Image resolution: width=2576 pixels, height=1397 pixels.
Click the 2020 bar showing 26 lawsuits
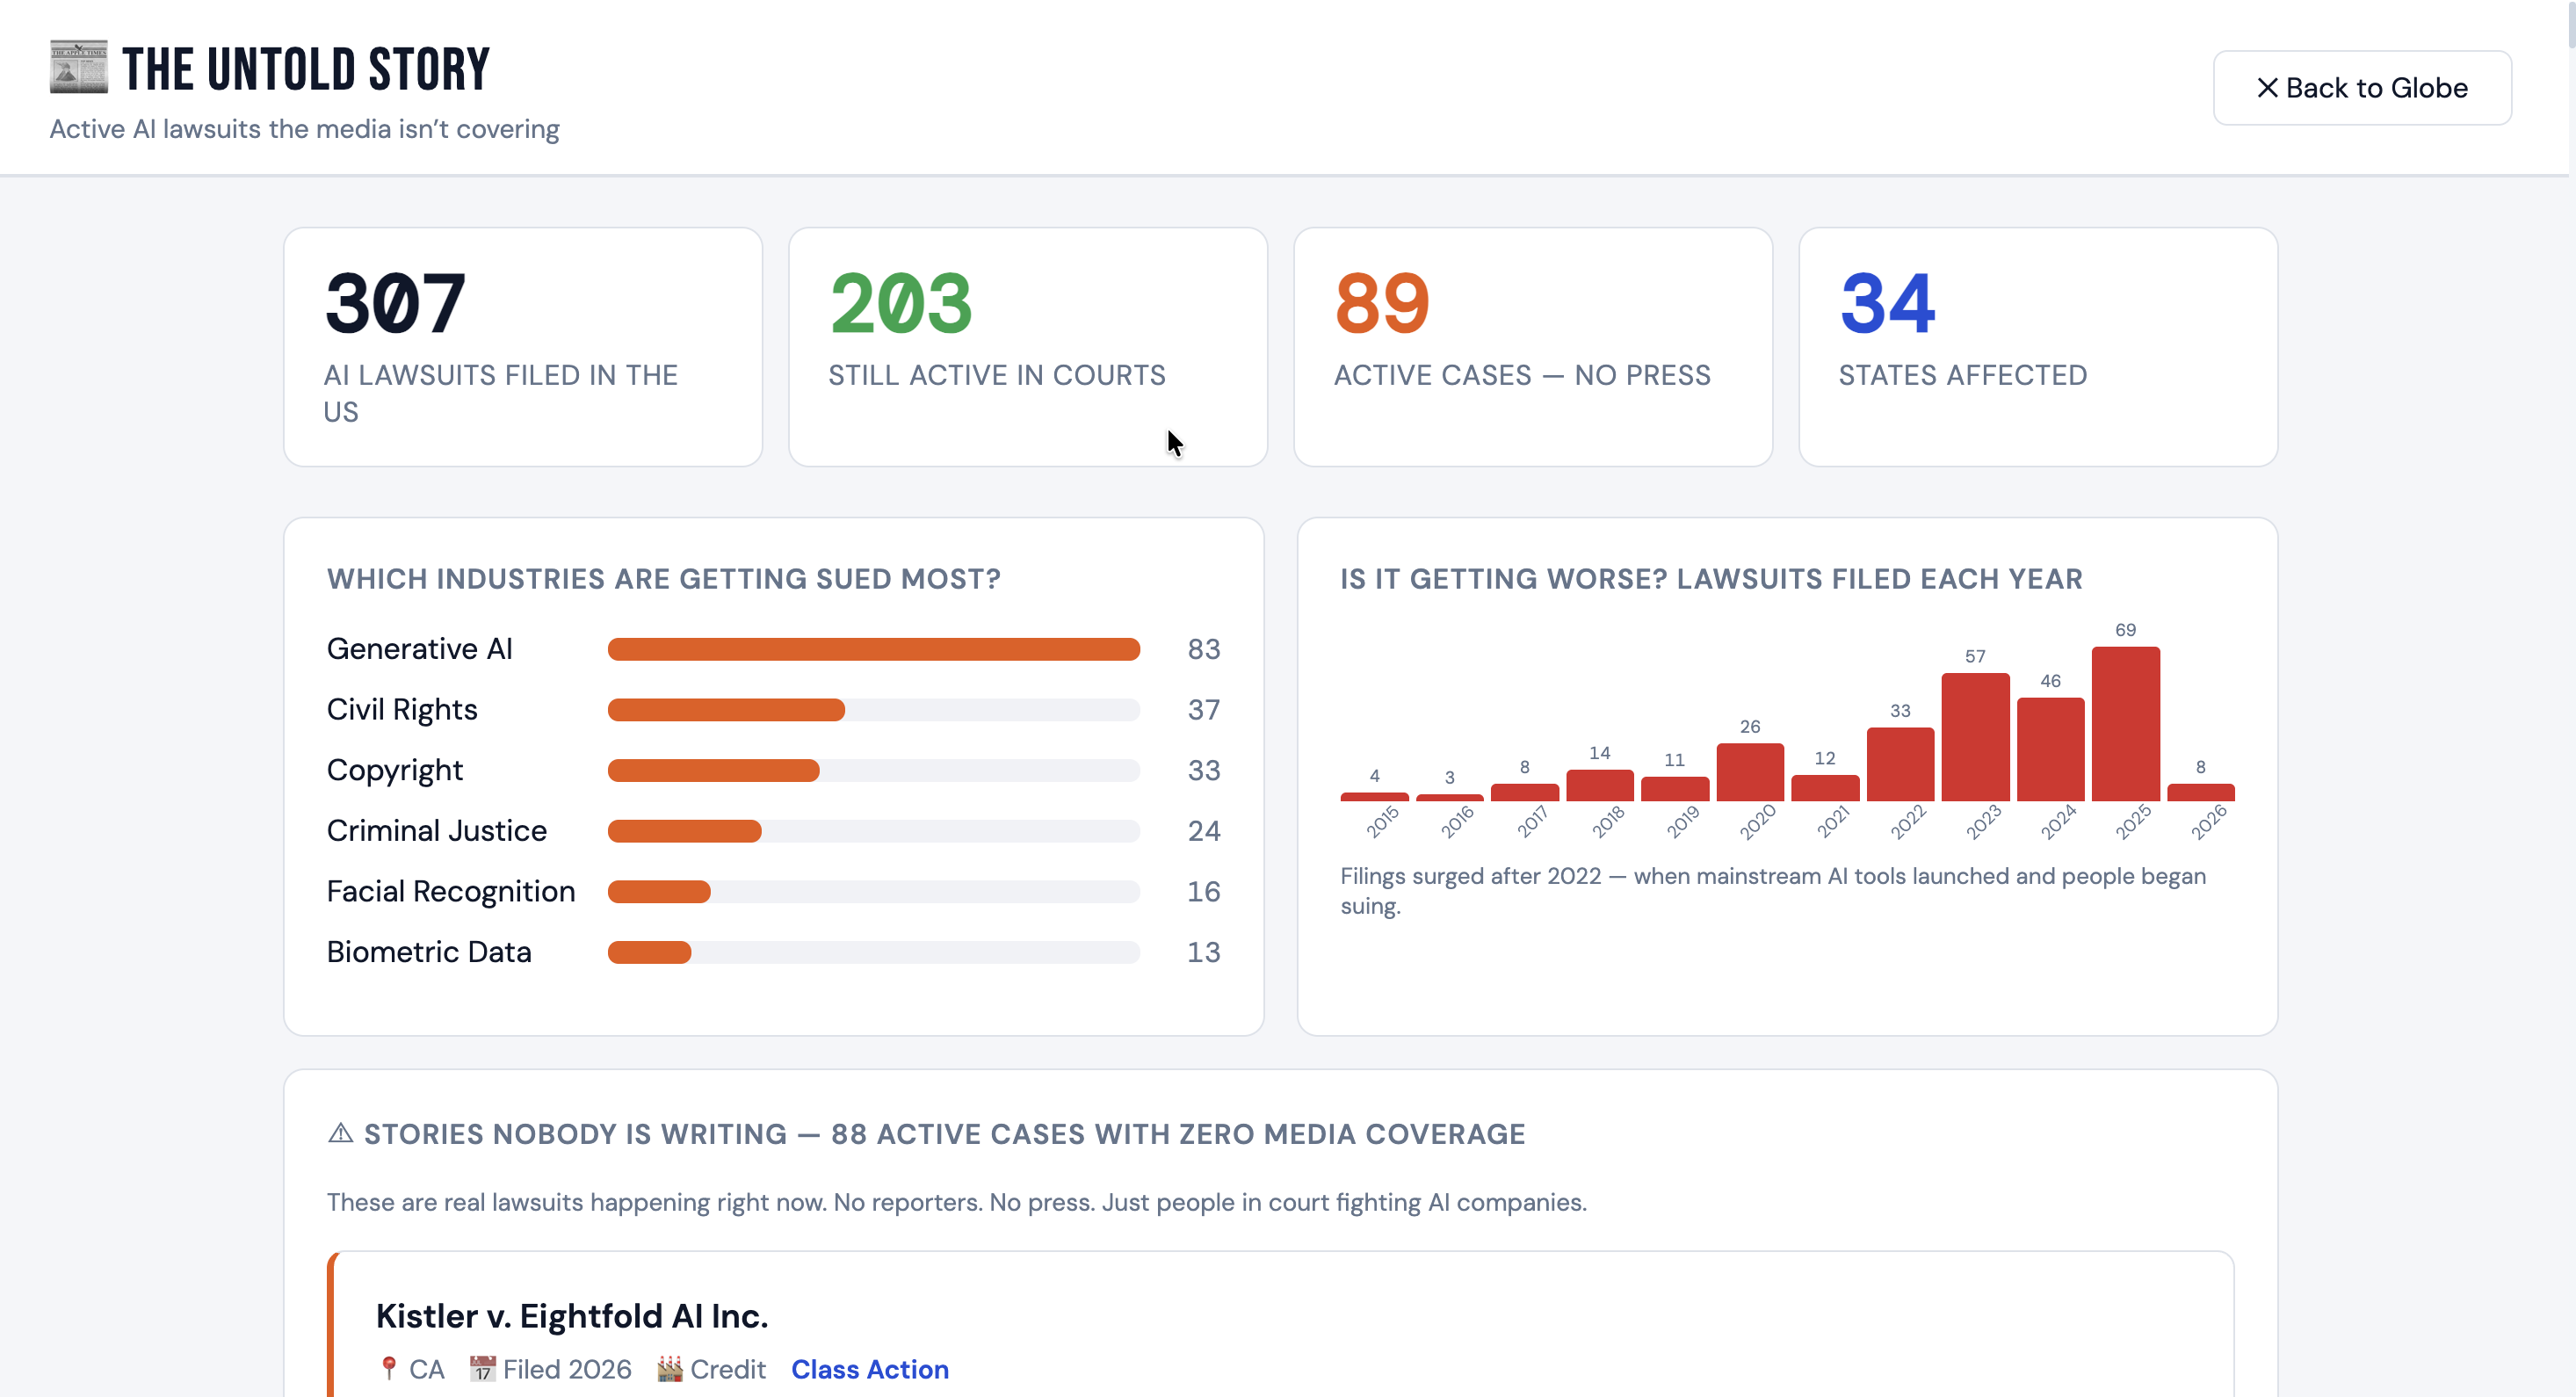[x=1749, y=771]
